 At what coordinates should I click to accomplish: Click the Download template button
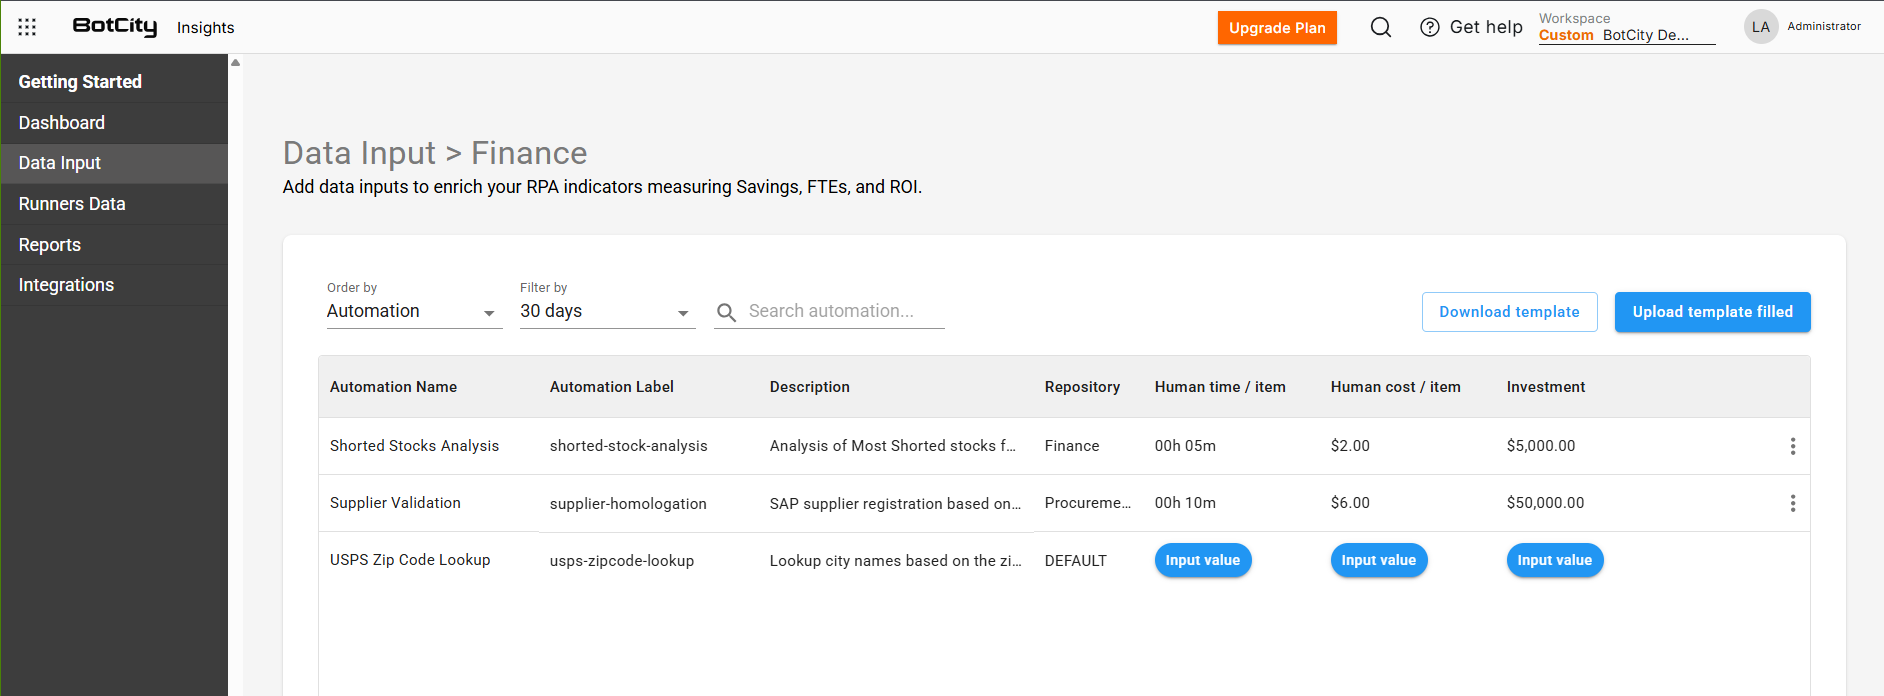(1509, 312)
